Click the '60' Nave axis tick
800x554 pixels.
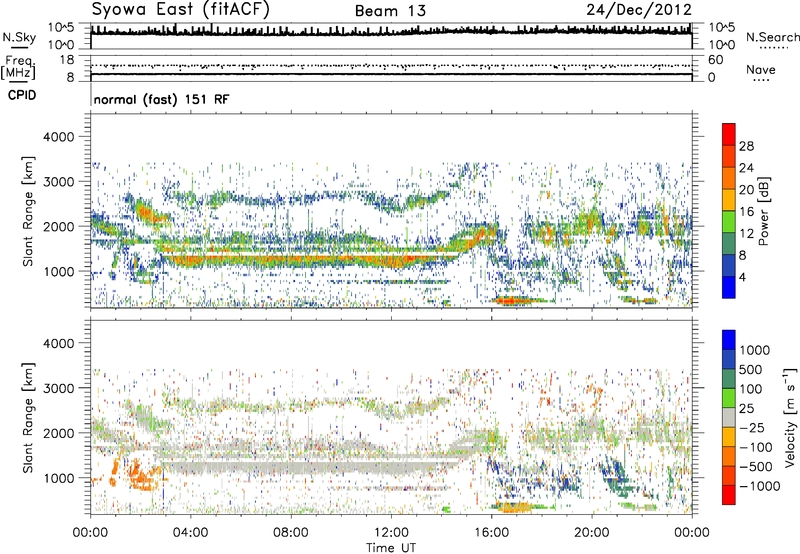click(x=715, y=60)
